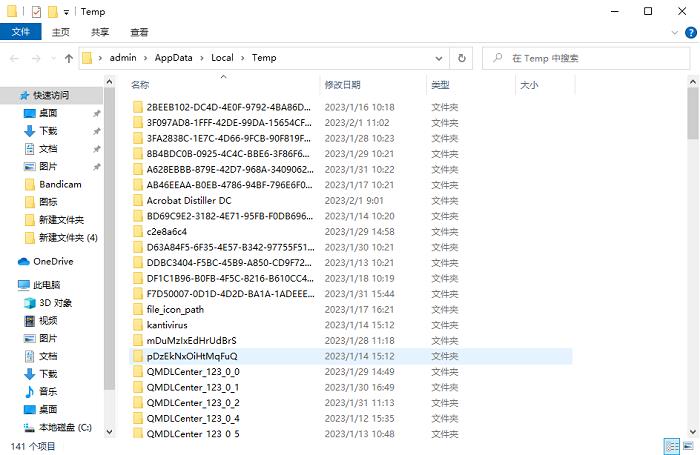Click the pin icon next to 图片
The image size is (700, 455).
tap(96, 167)
